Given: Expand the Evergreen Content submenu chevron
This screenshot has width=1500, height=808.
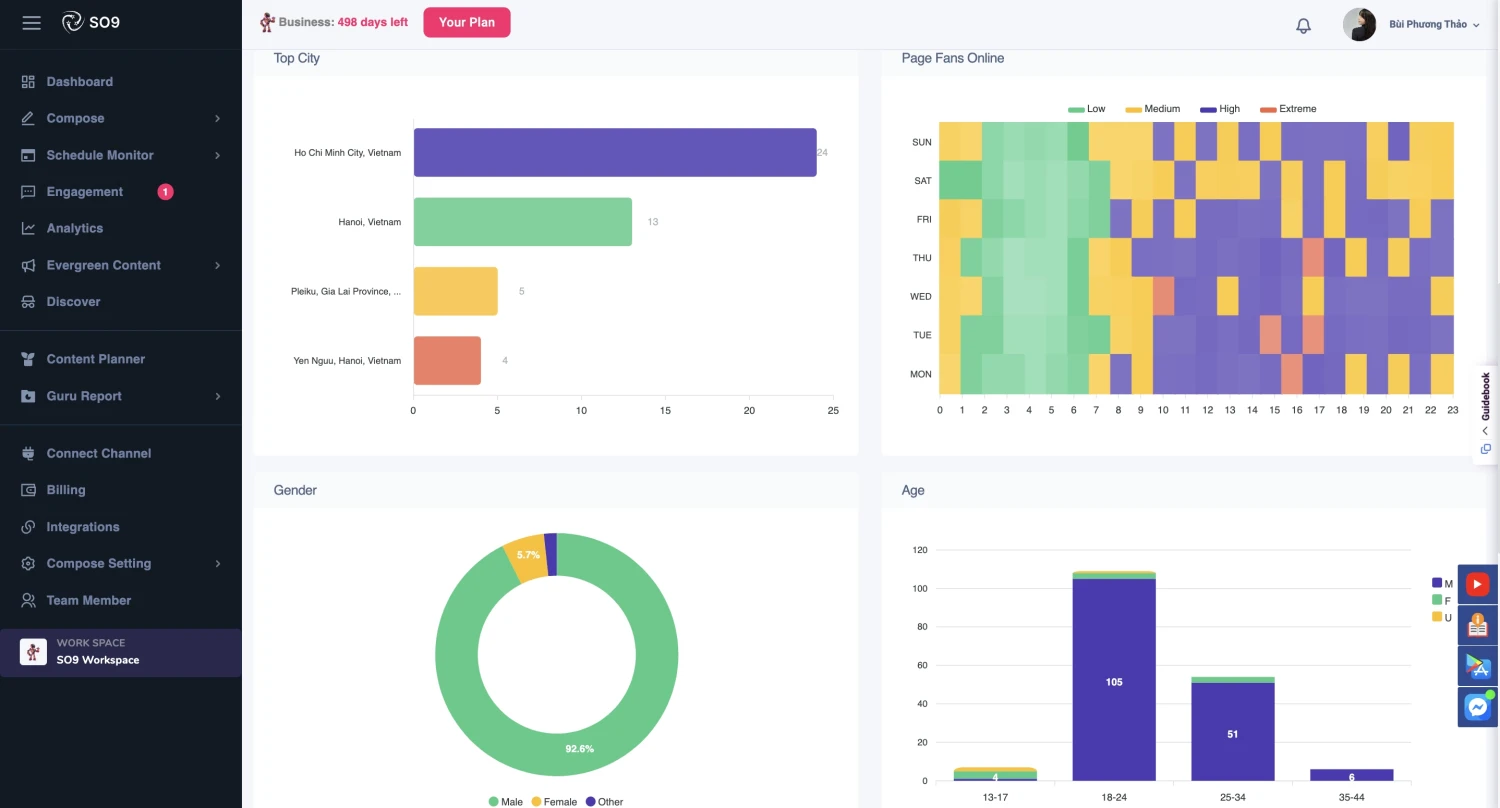Looking at the screenshot, I should [x=217, y=266].
